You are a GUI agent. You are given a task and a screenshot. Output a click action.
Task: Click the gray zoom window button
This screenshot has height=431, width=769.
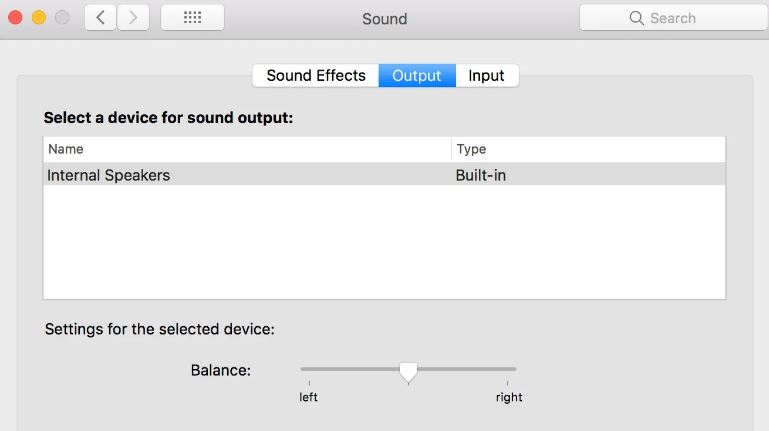click(63, 18)
